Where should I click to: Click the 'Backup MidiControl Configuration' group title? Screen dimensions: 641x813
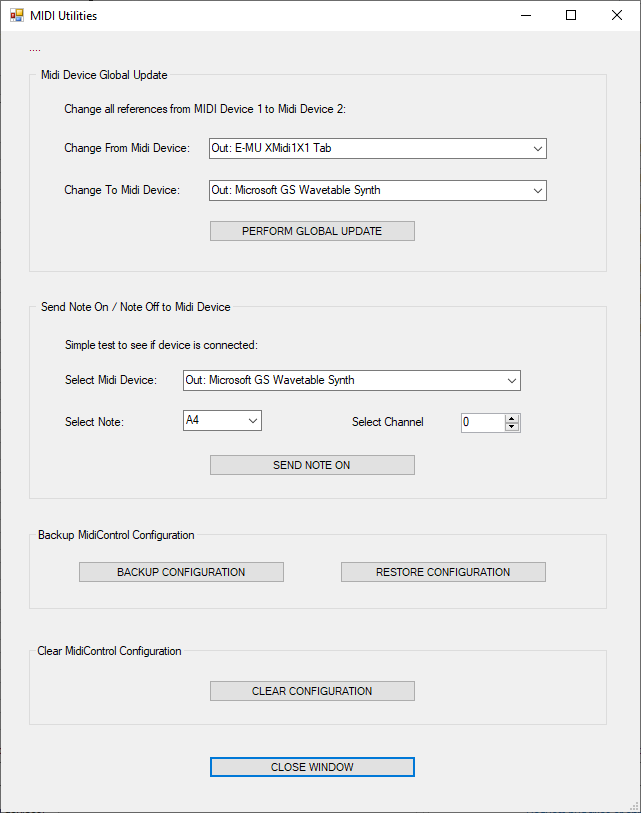click(116, 535)
